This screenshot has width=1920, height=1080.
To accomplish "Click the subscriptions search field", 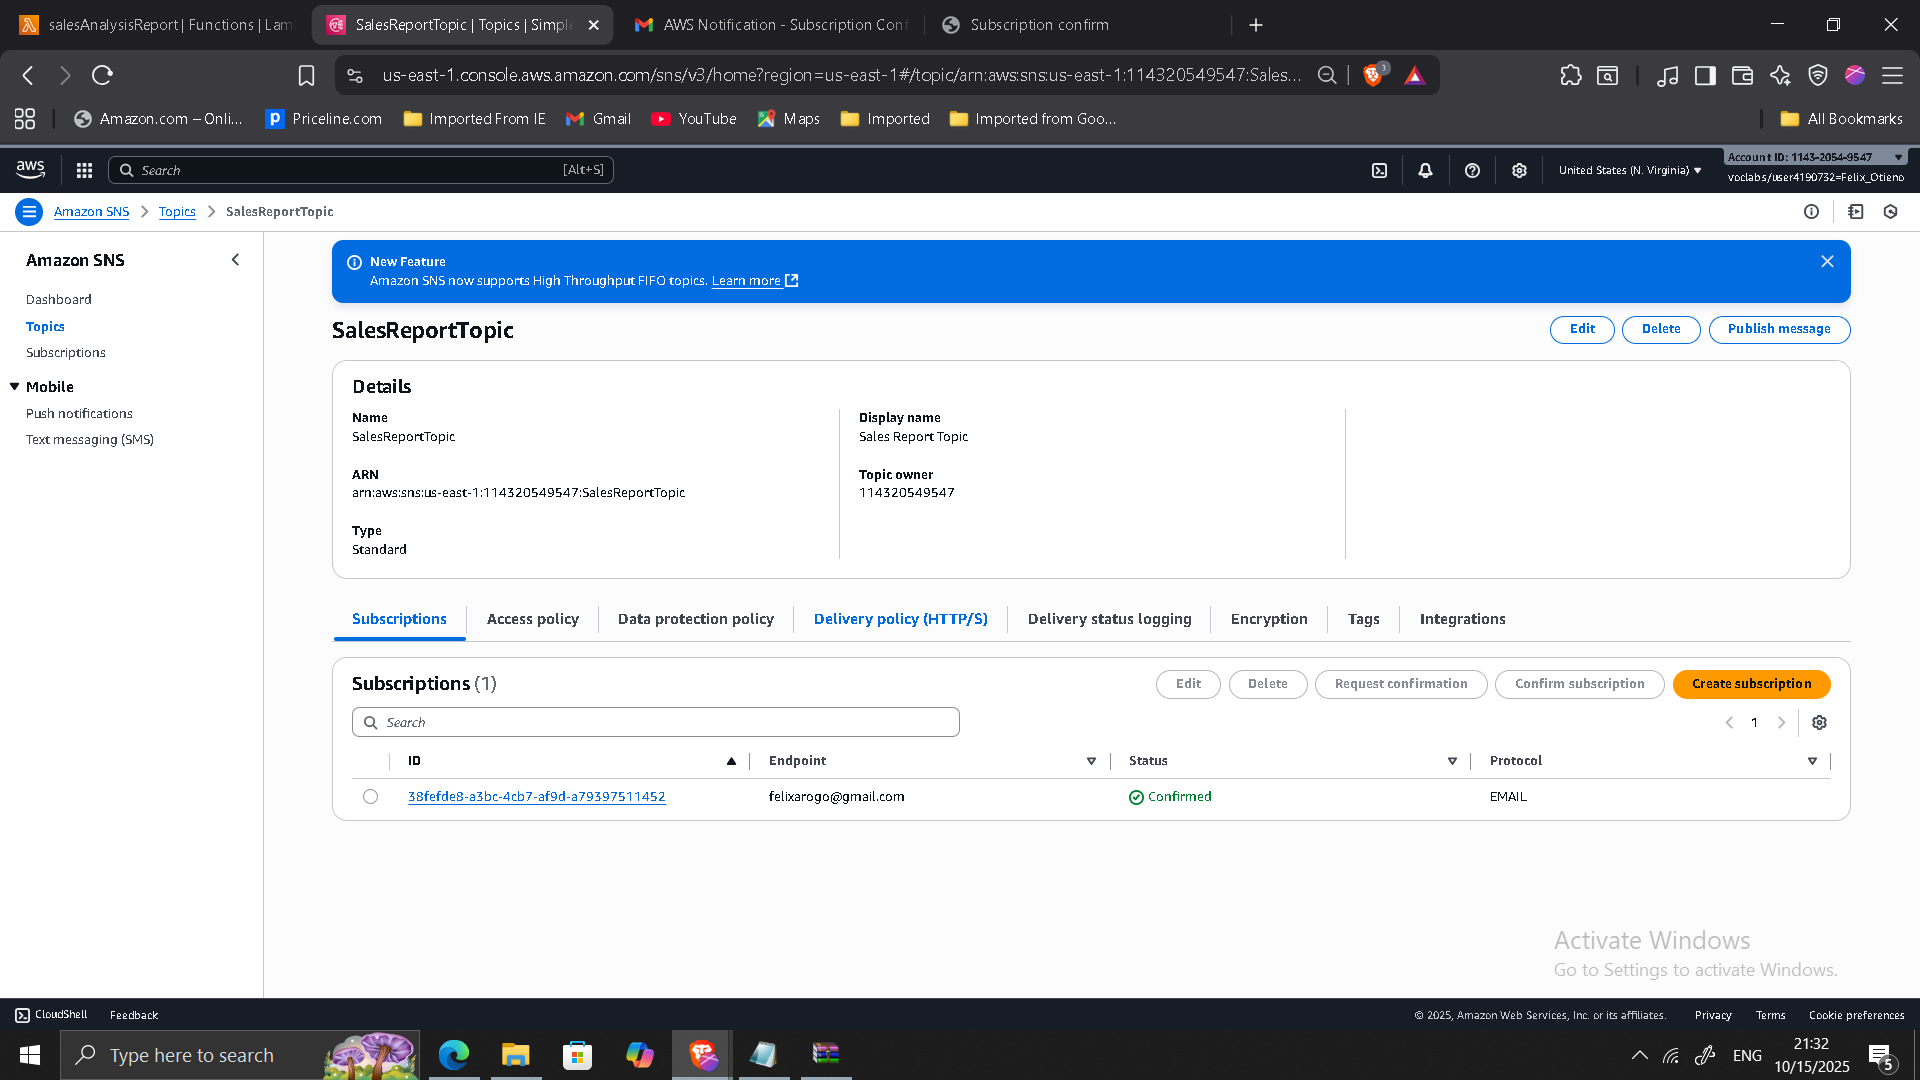I will 655,723.
